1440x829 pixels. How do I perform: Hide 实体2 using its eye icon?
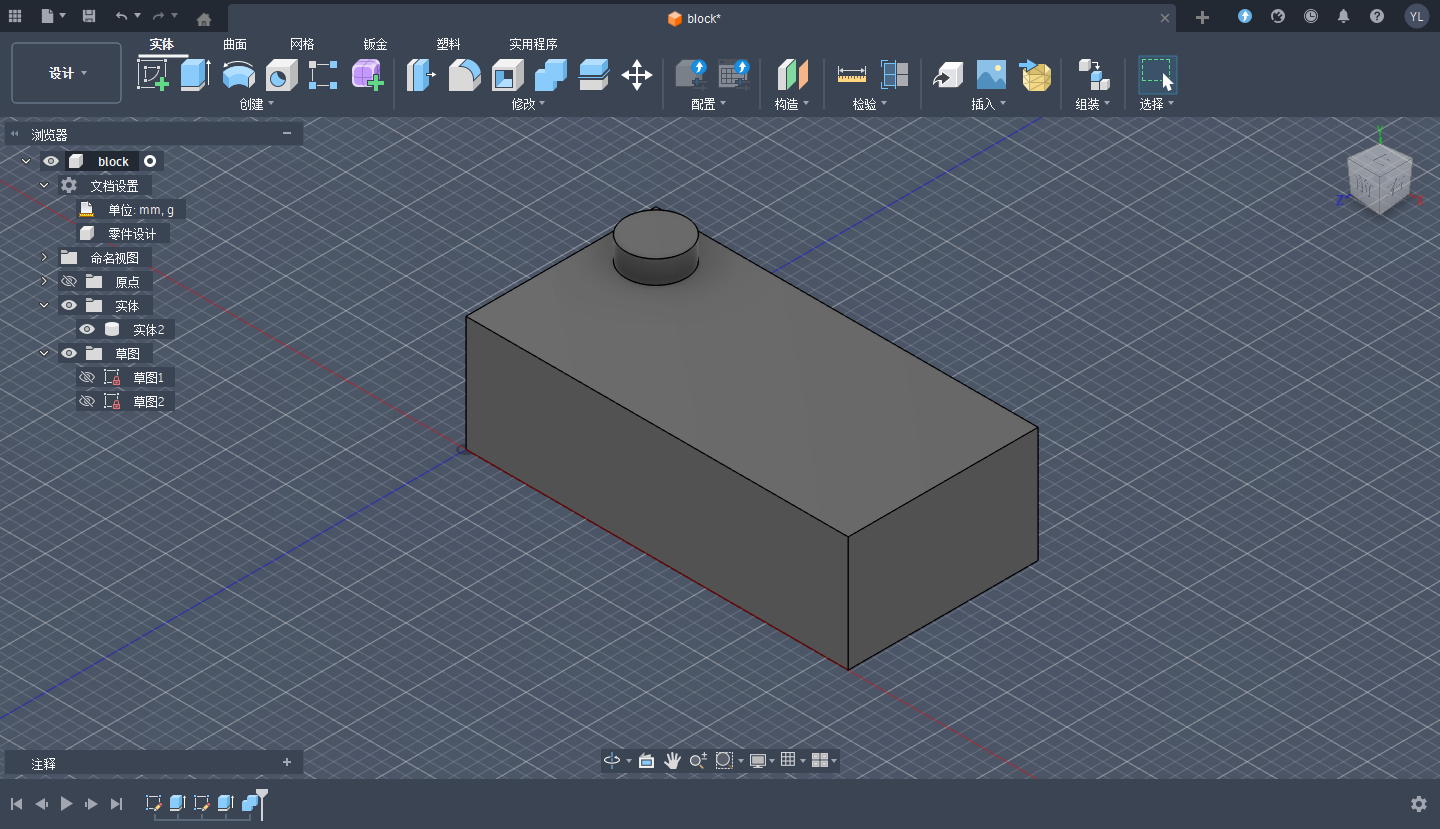coord(87,329)
